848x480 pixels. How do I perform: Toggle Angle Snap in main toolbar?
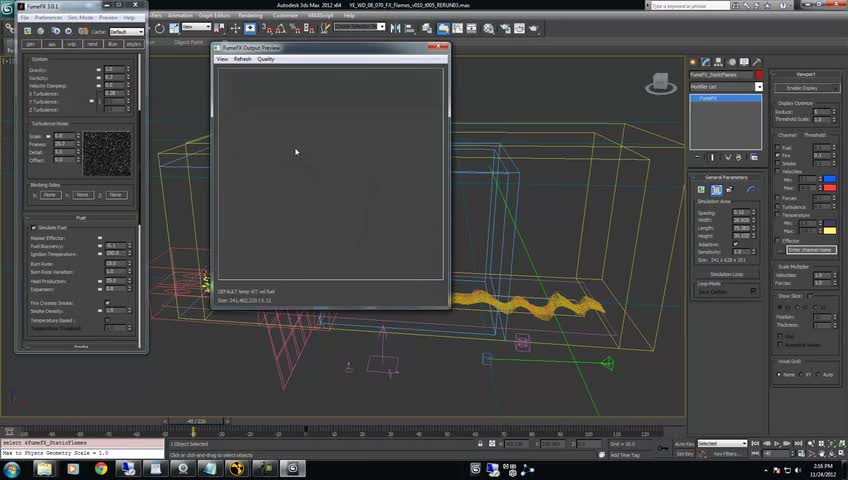pyautogui.click(x=281, y=28)
